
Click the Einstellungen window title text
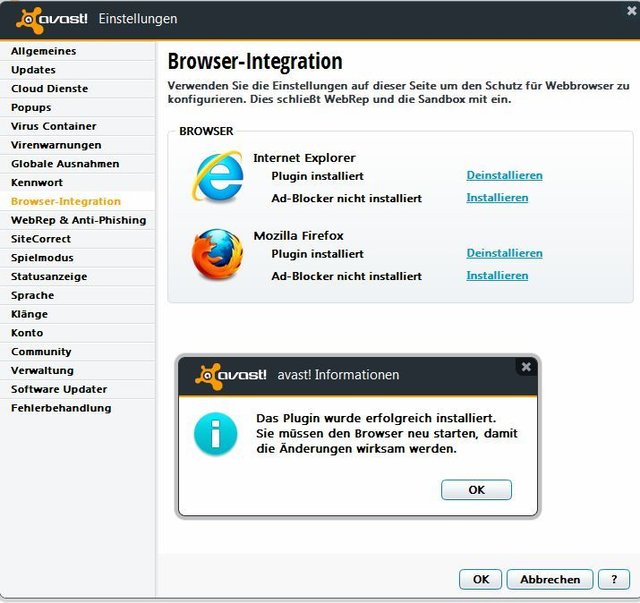(138, 19)
